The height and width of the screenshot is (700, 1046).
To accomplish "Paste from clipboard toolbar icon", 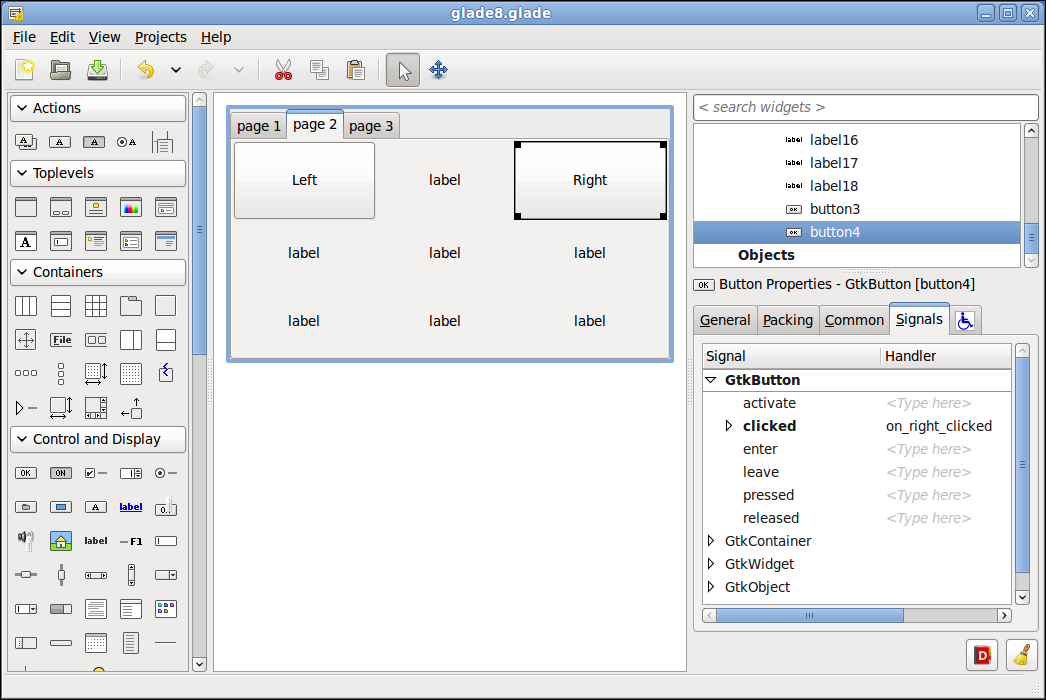I will (356, 69).
